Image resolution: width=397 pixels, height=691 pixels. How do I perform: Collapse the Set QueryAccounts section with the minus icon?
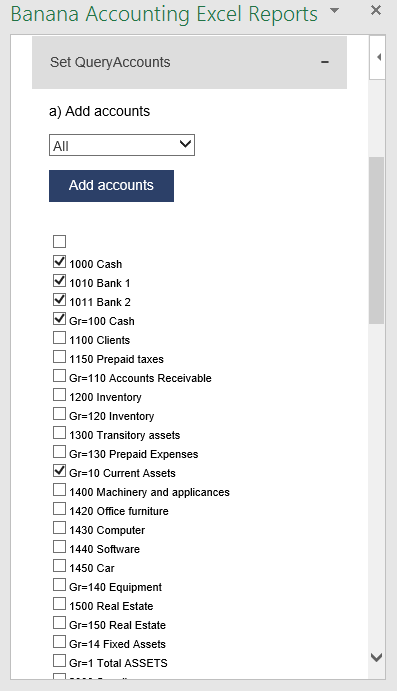pos(325,62)
